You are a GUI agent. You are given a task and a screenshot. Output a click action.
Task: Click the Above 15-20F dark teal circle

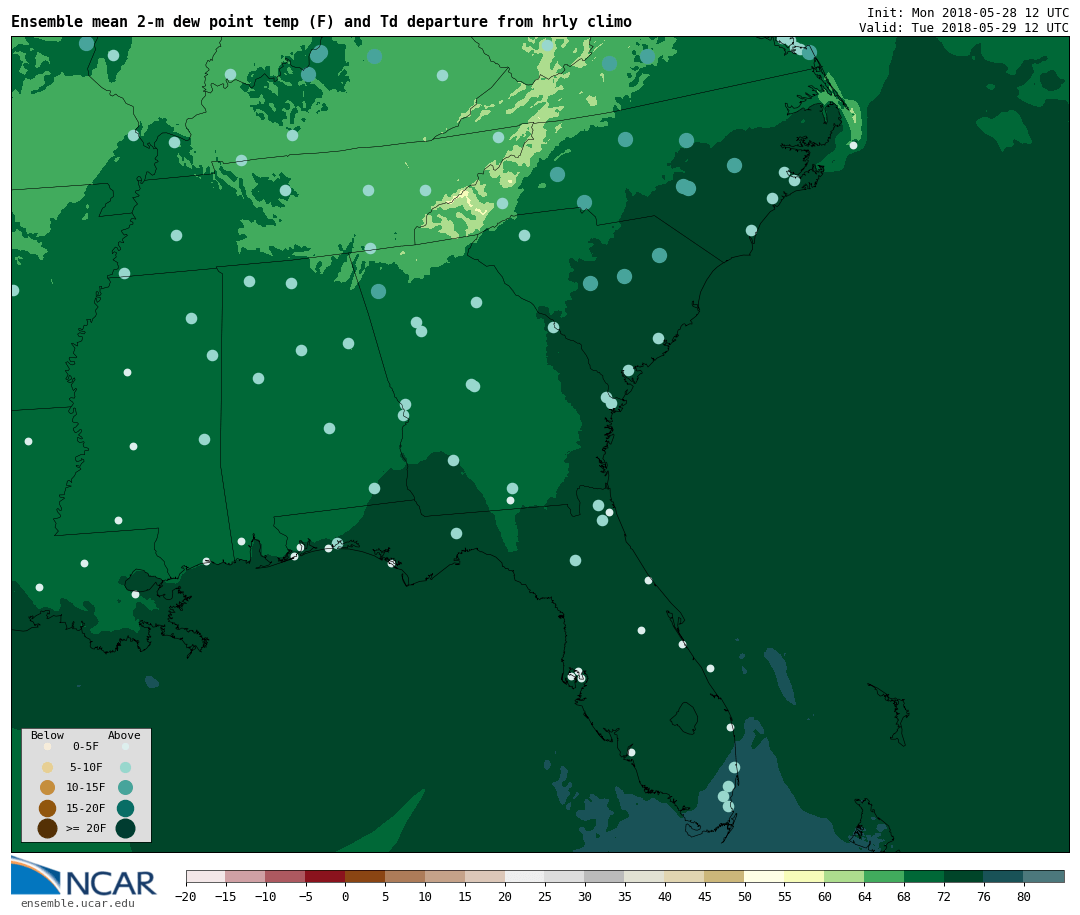point(125,808)
